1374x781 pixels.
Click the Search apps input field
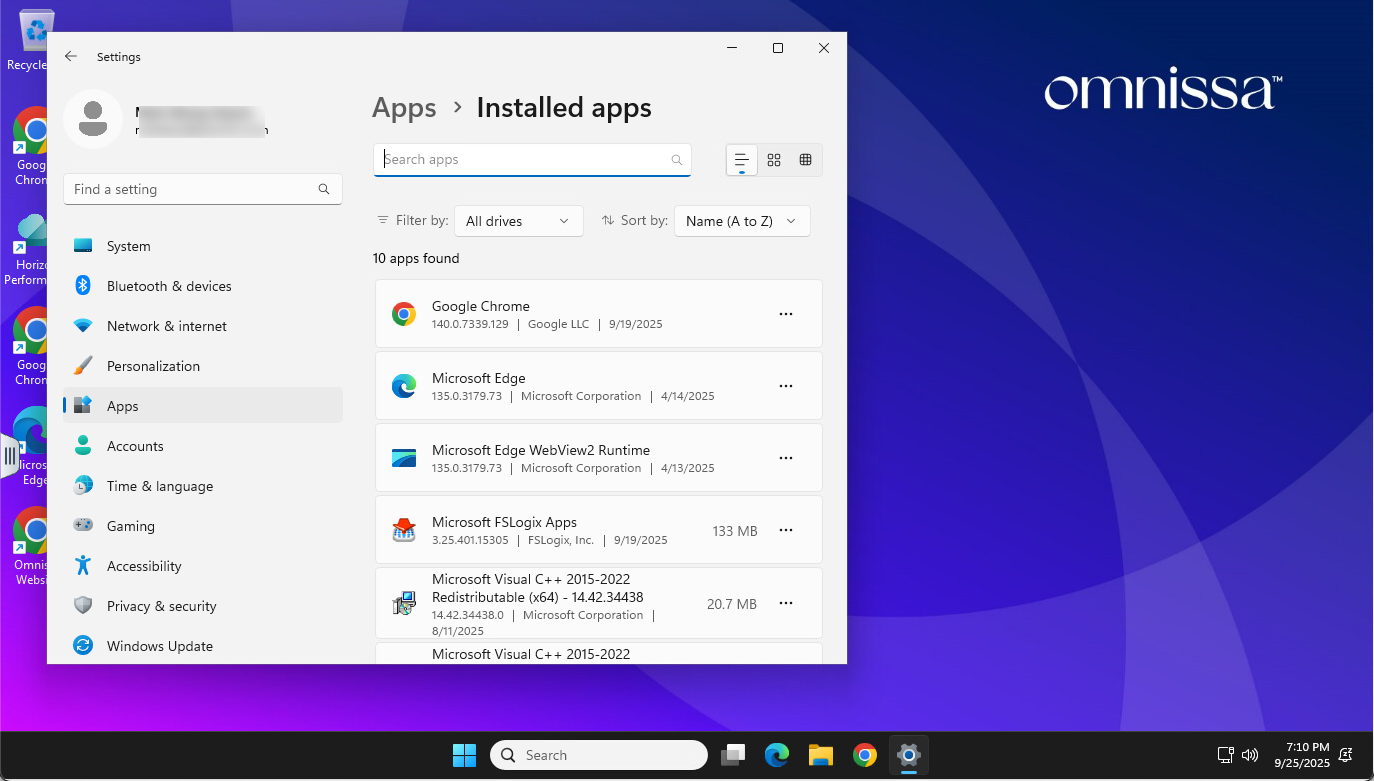525,160
